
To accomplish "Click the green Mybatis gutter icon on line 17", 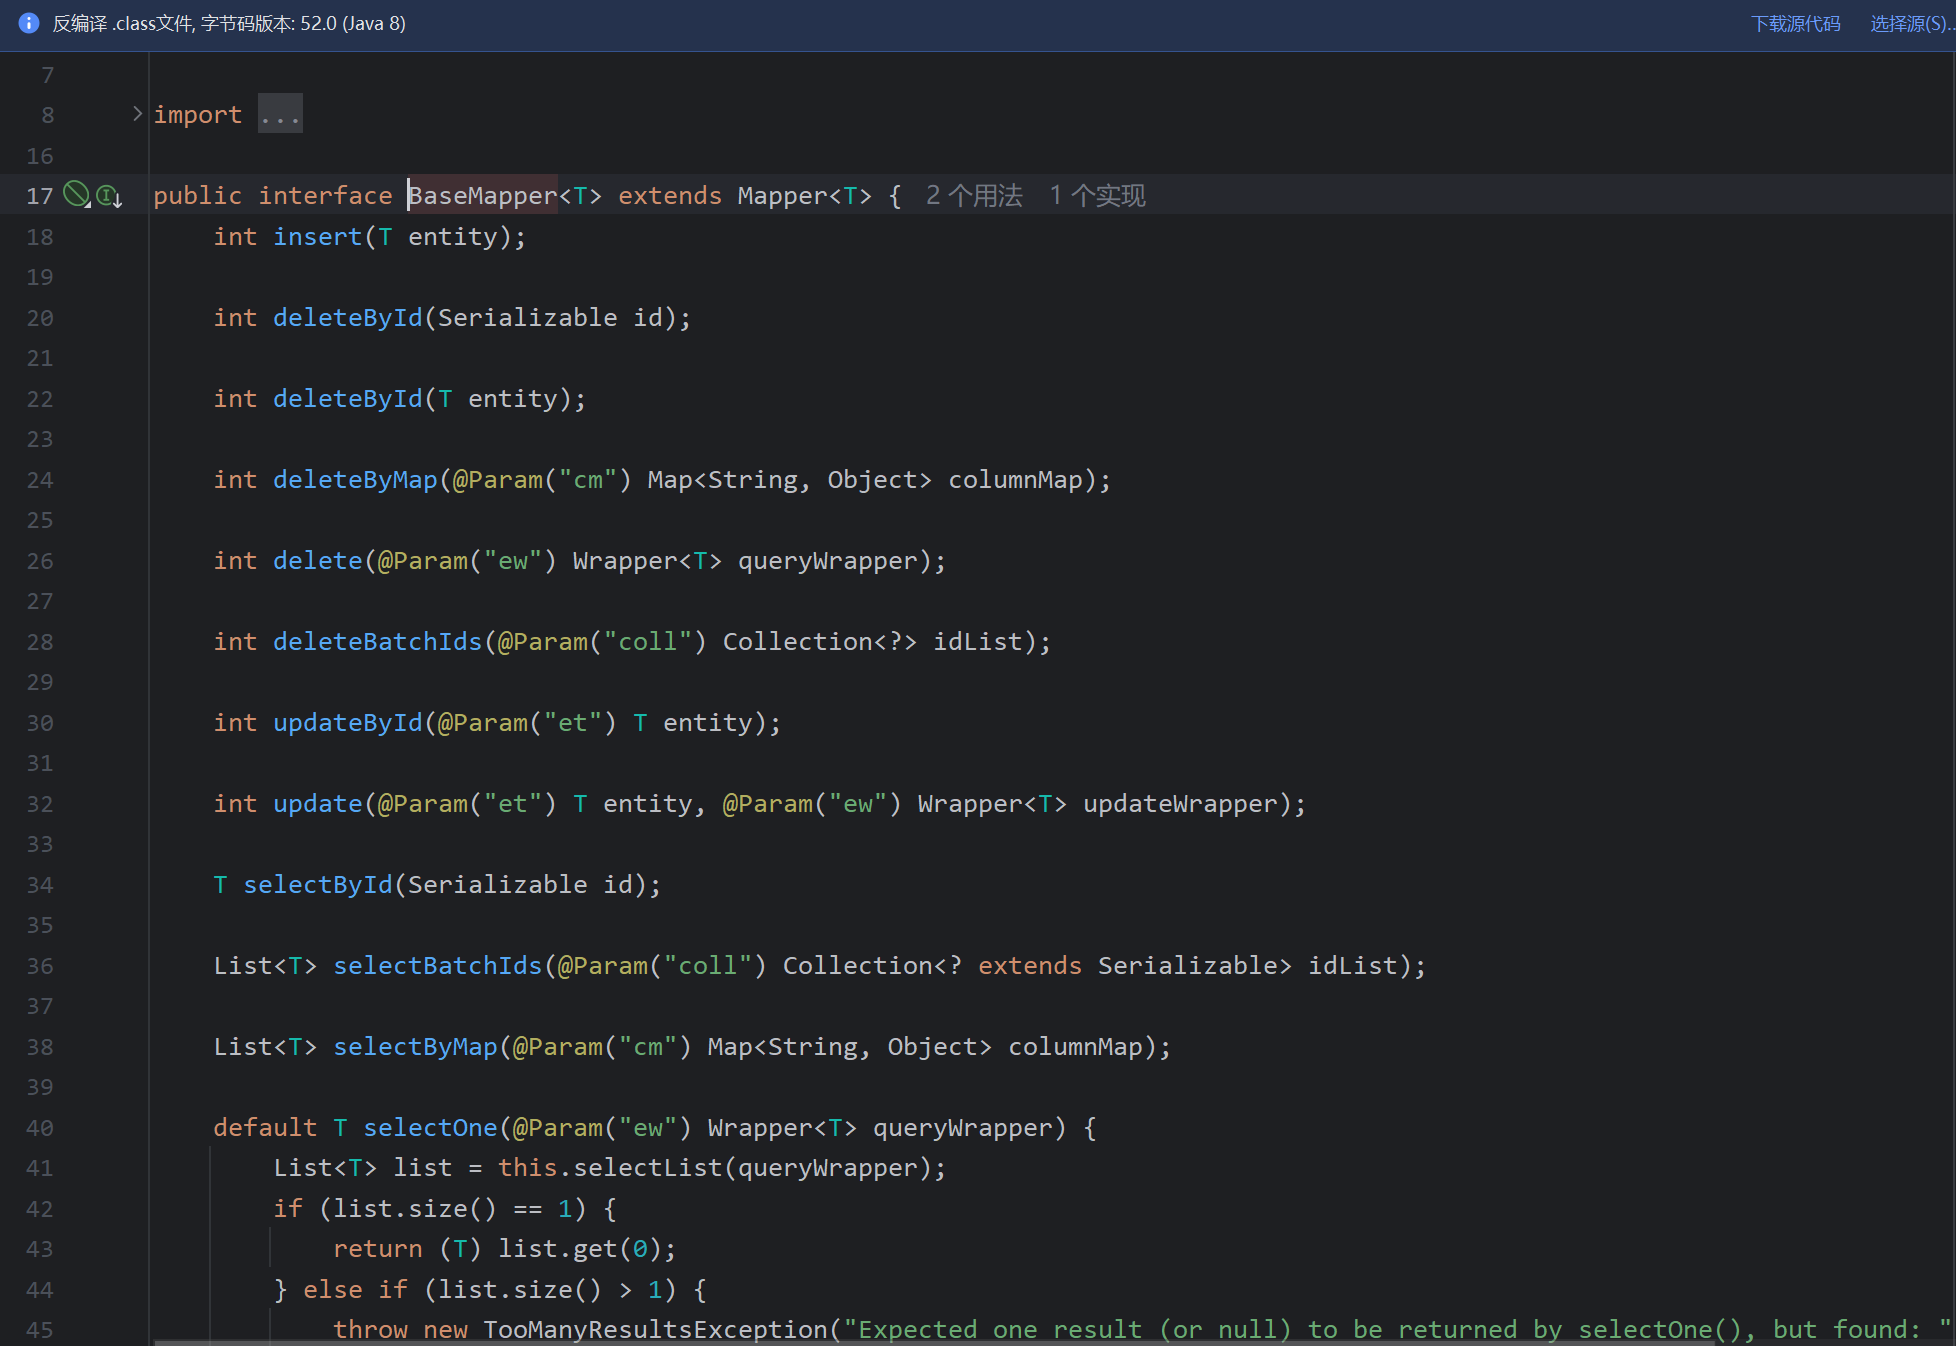I will pyautogui.click(x=76, y=194).
